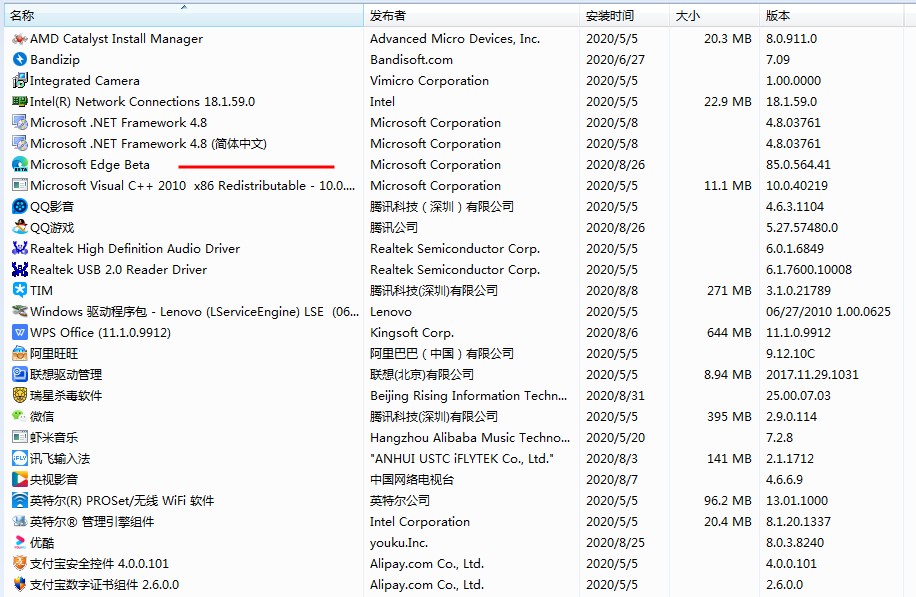The image size is (916, 597).
Task: Select the 讯飞输入法 icon
Action: (x=20, y=459)
